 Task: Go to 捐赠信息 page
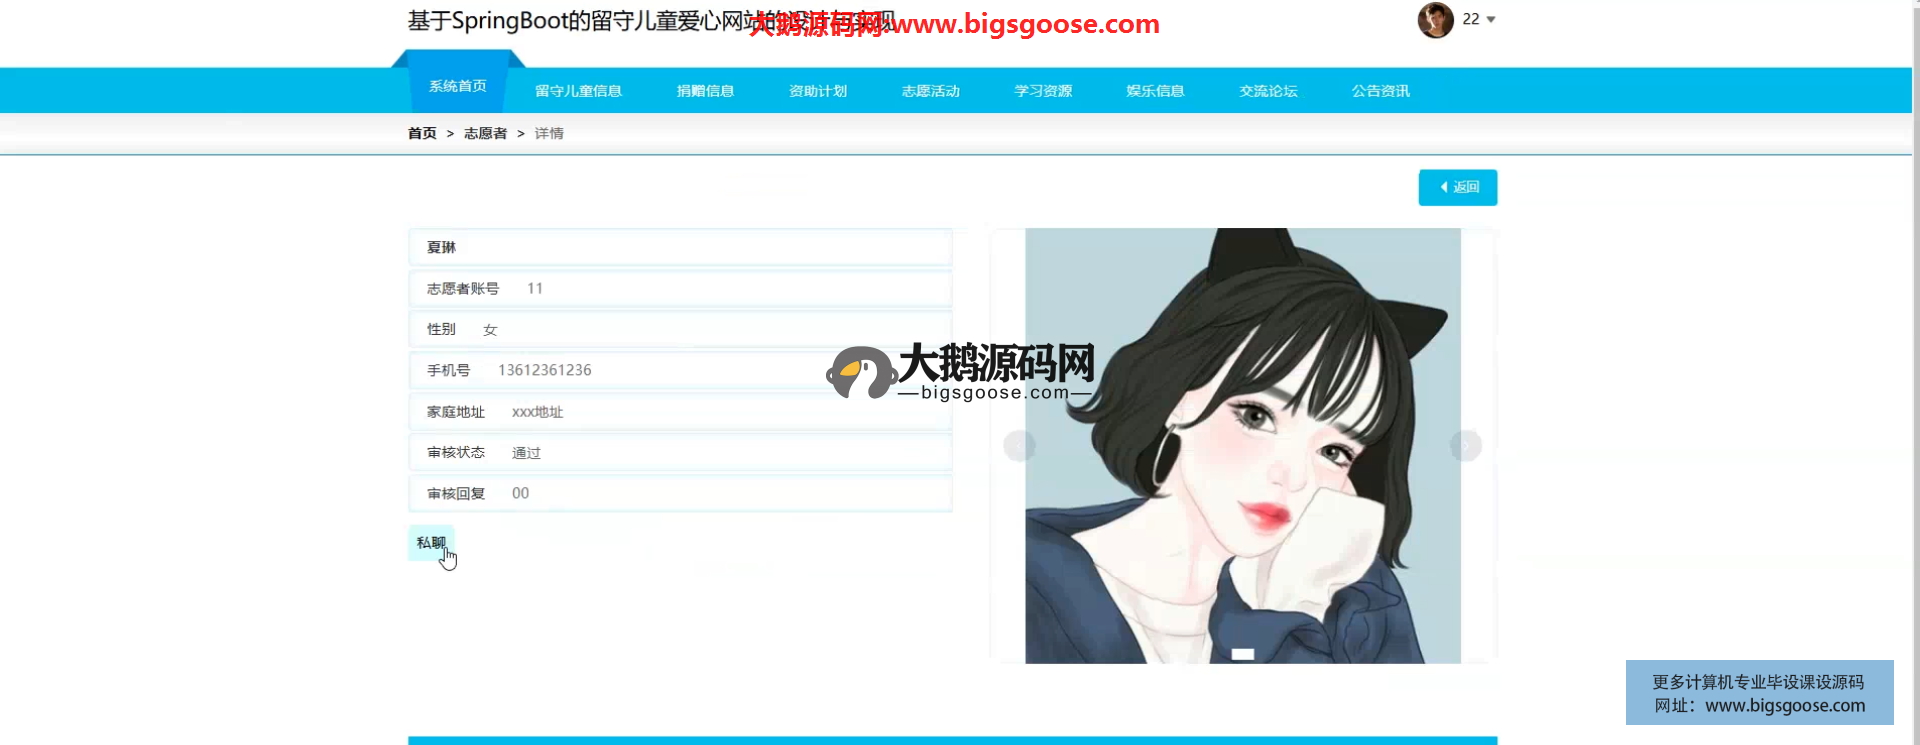(x=705, y=91)
